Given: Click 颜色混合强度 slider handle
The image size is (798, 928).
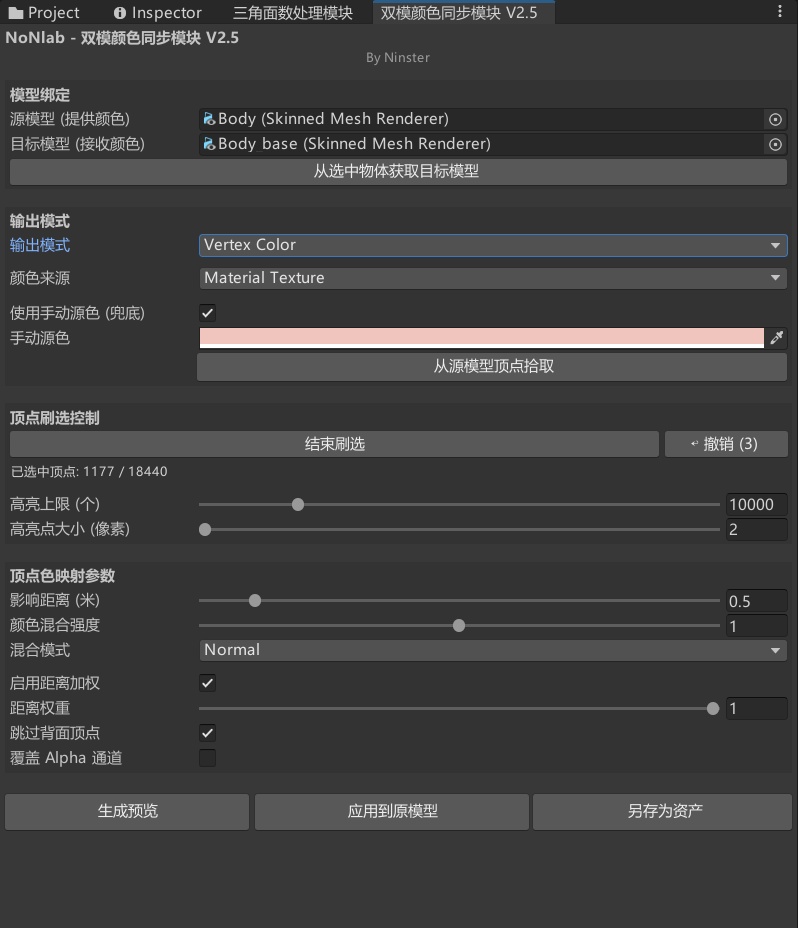Looking at the screenshot, I should pos(459,626).
